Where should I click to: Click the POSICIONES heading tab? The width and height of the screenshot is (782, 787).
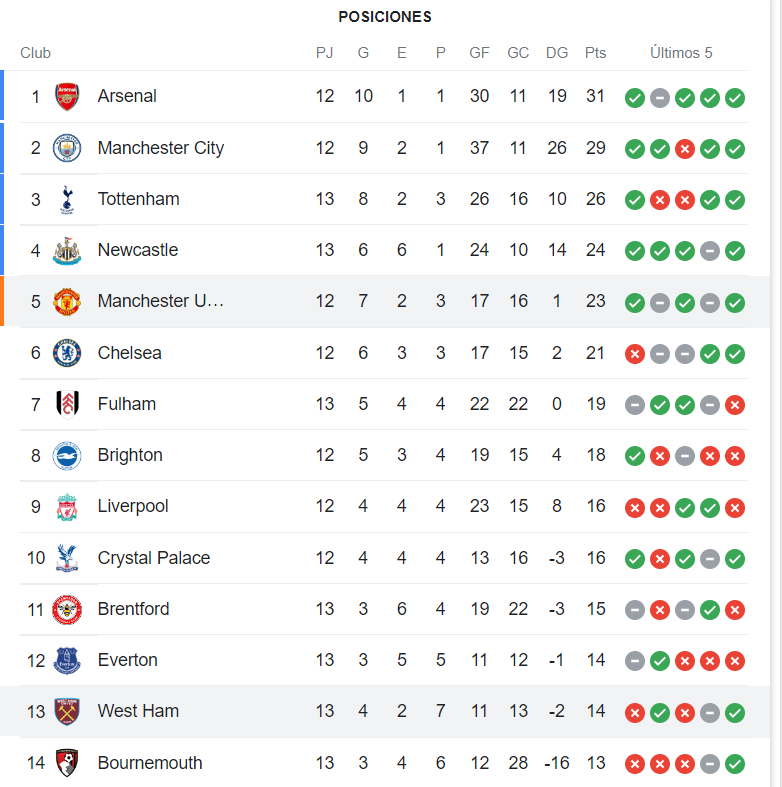pyautogui.click(x=385, y=17)
